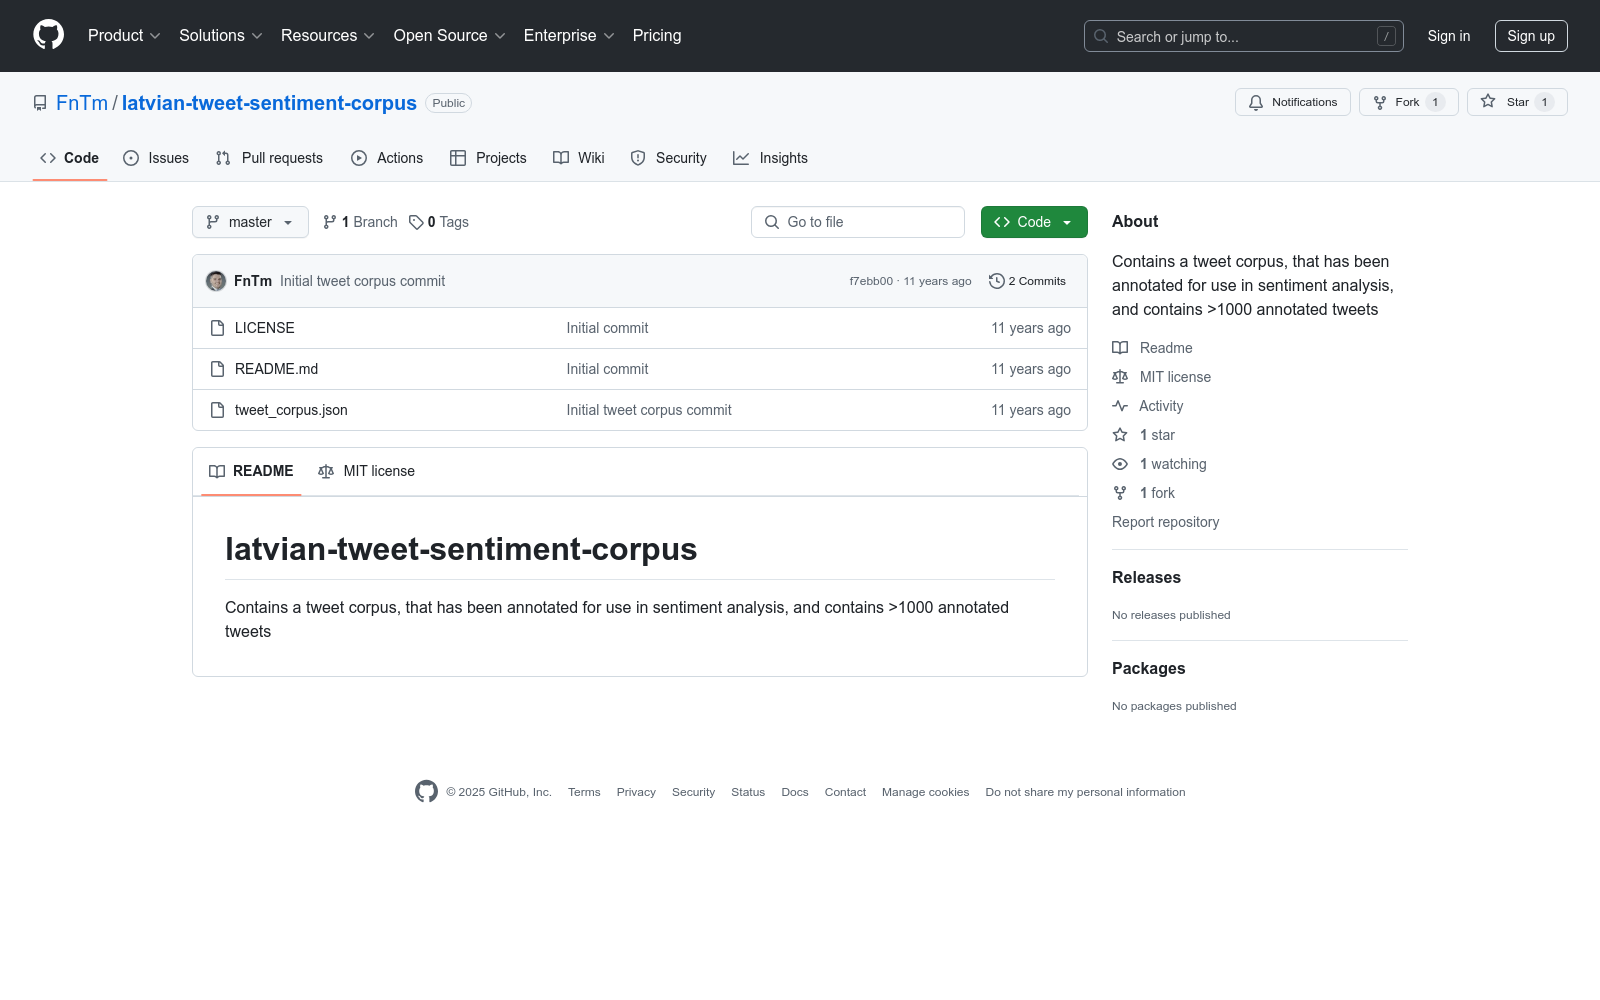Click Manage cookies in footer
This screenshot has width=1600, height=1000.
coord(925,792)
